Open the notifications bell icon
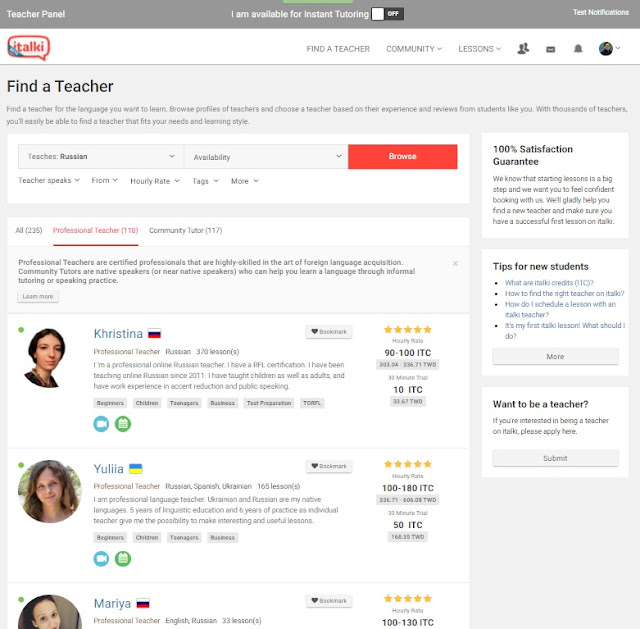Viewport: 640px width, 629px height. tap(578, 49)
